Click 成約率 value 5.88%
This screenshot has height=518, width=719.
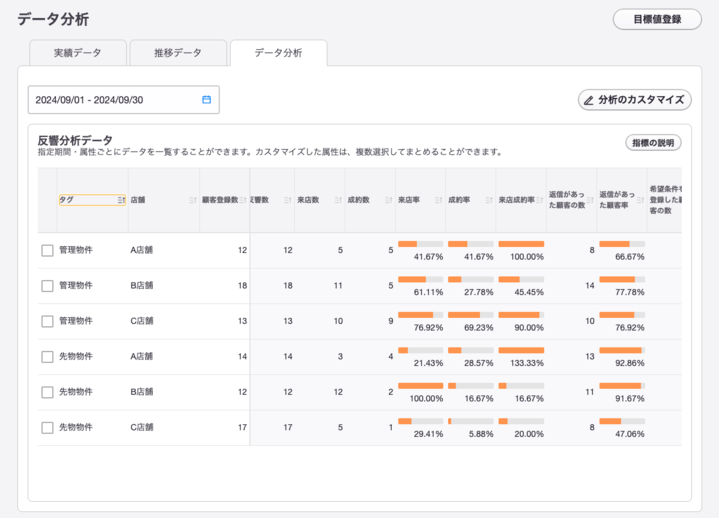[481, 434]
